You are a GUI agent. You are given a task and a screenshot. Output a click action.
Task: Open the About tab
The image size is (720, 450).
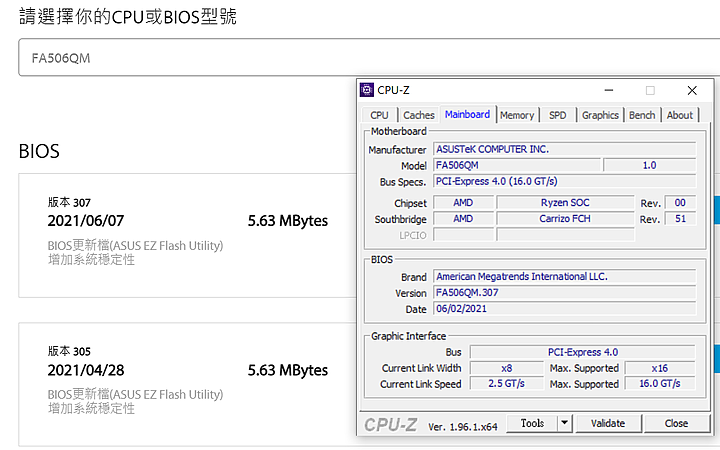point(680,115)
